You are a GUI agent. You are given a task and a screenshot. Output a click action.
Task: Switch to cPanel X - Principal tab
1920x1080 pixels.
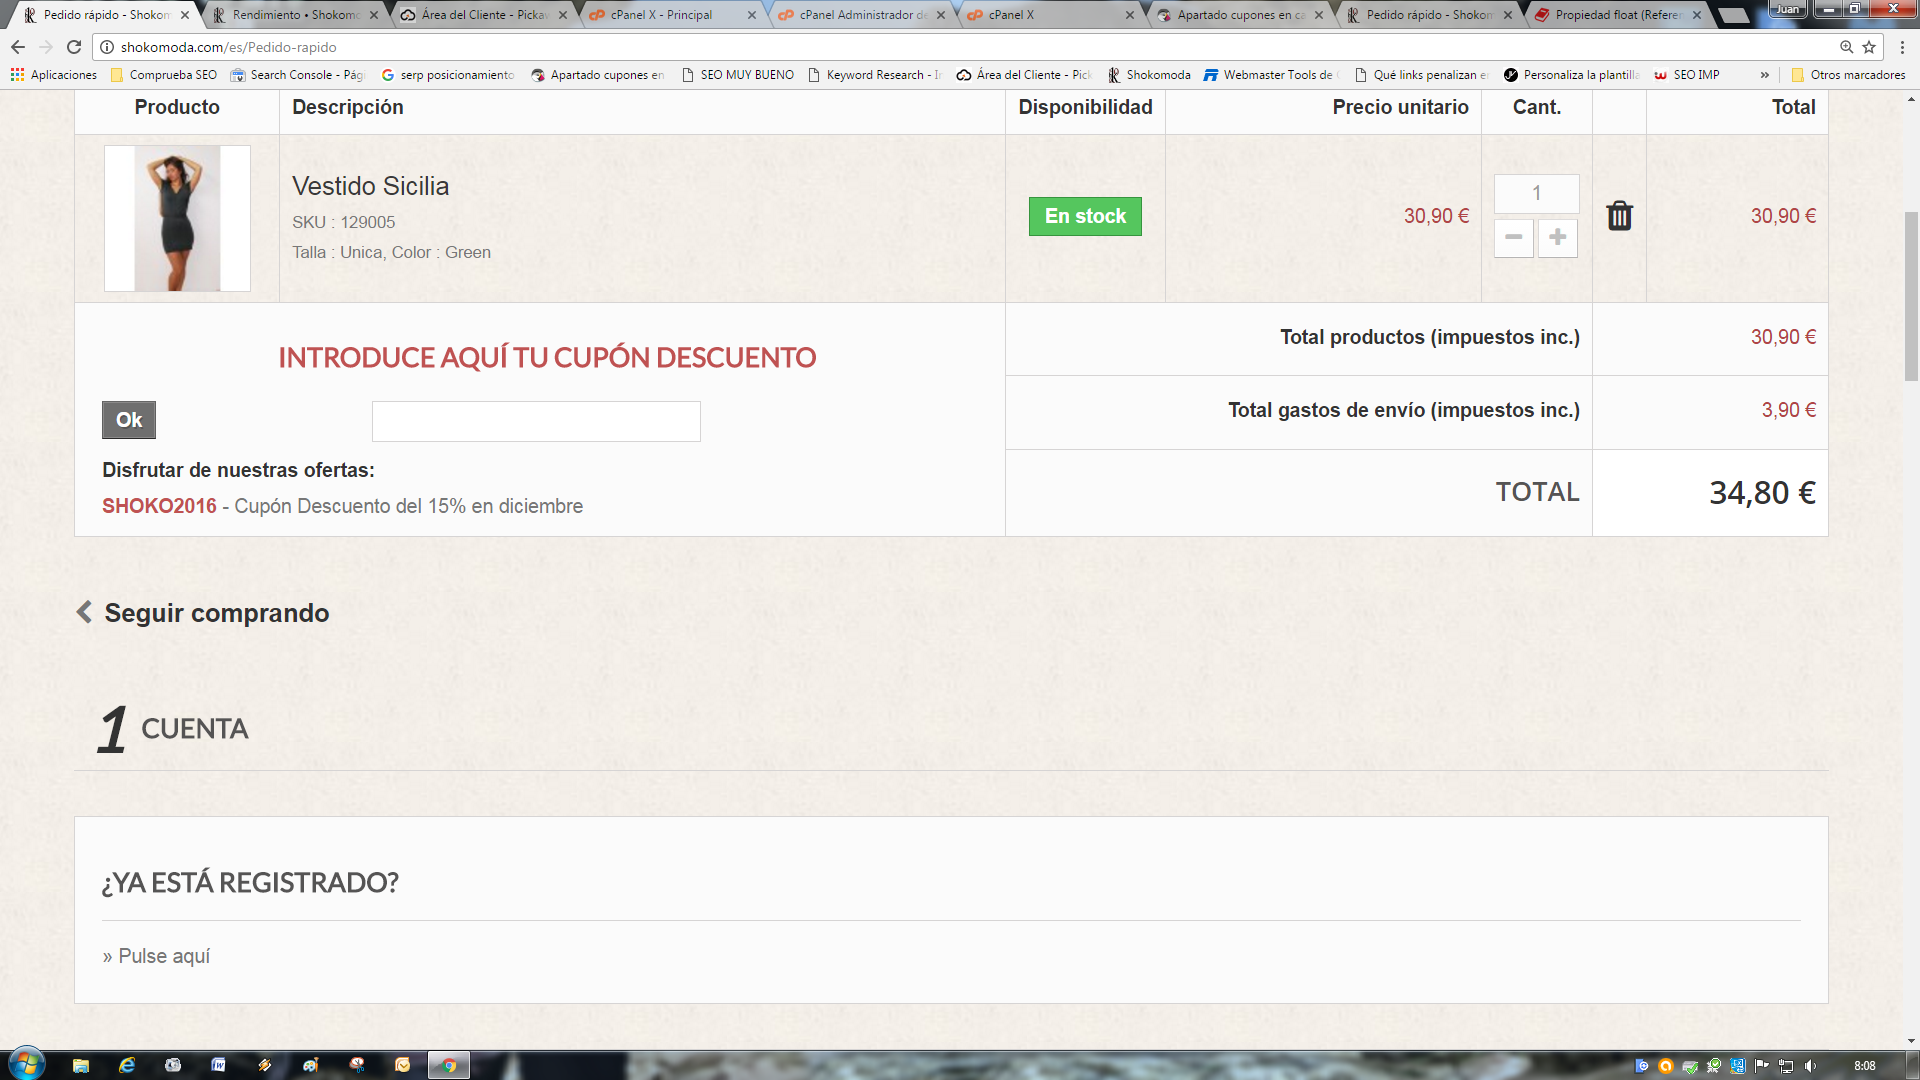pyautogui.click(x=661, y=15)
